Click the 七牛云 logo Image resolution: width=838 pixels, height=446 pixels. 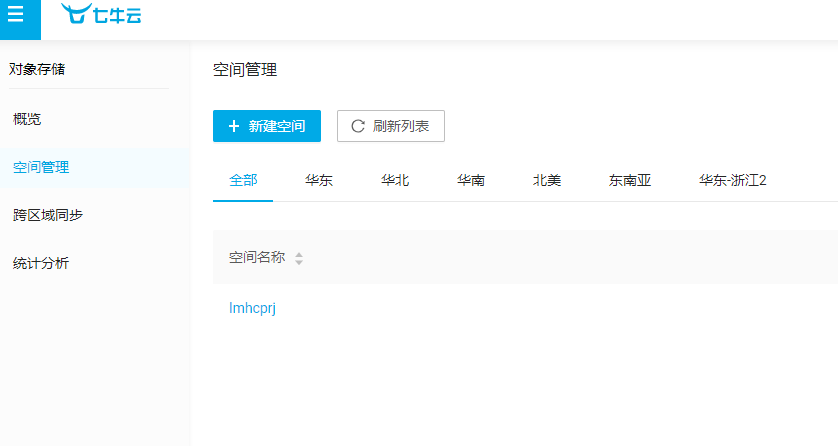pyautogui.click(x=101, y=14)
